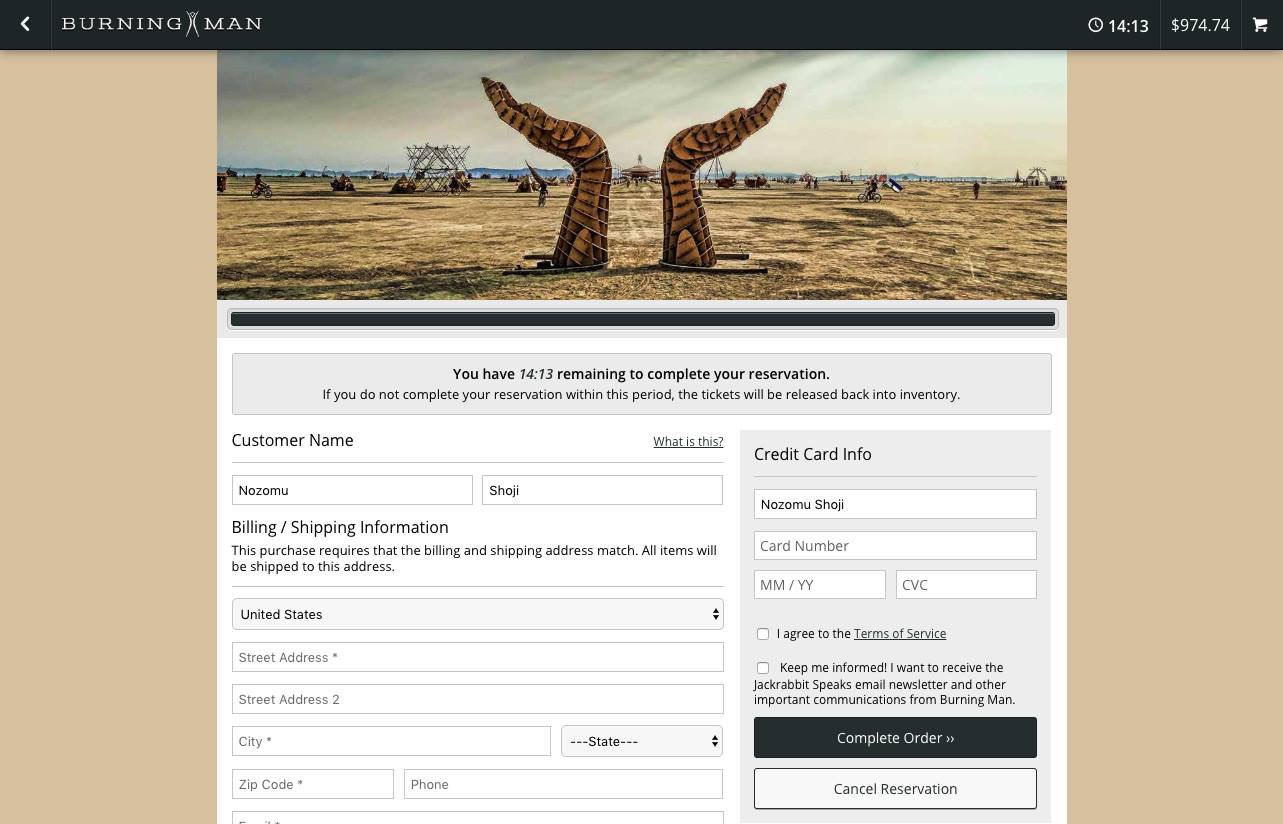
Task: Focus the Street Address field
Action: pyautogui.click(x=477, y=657)
